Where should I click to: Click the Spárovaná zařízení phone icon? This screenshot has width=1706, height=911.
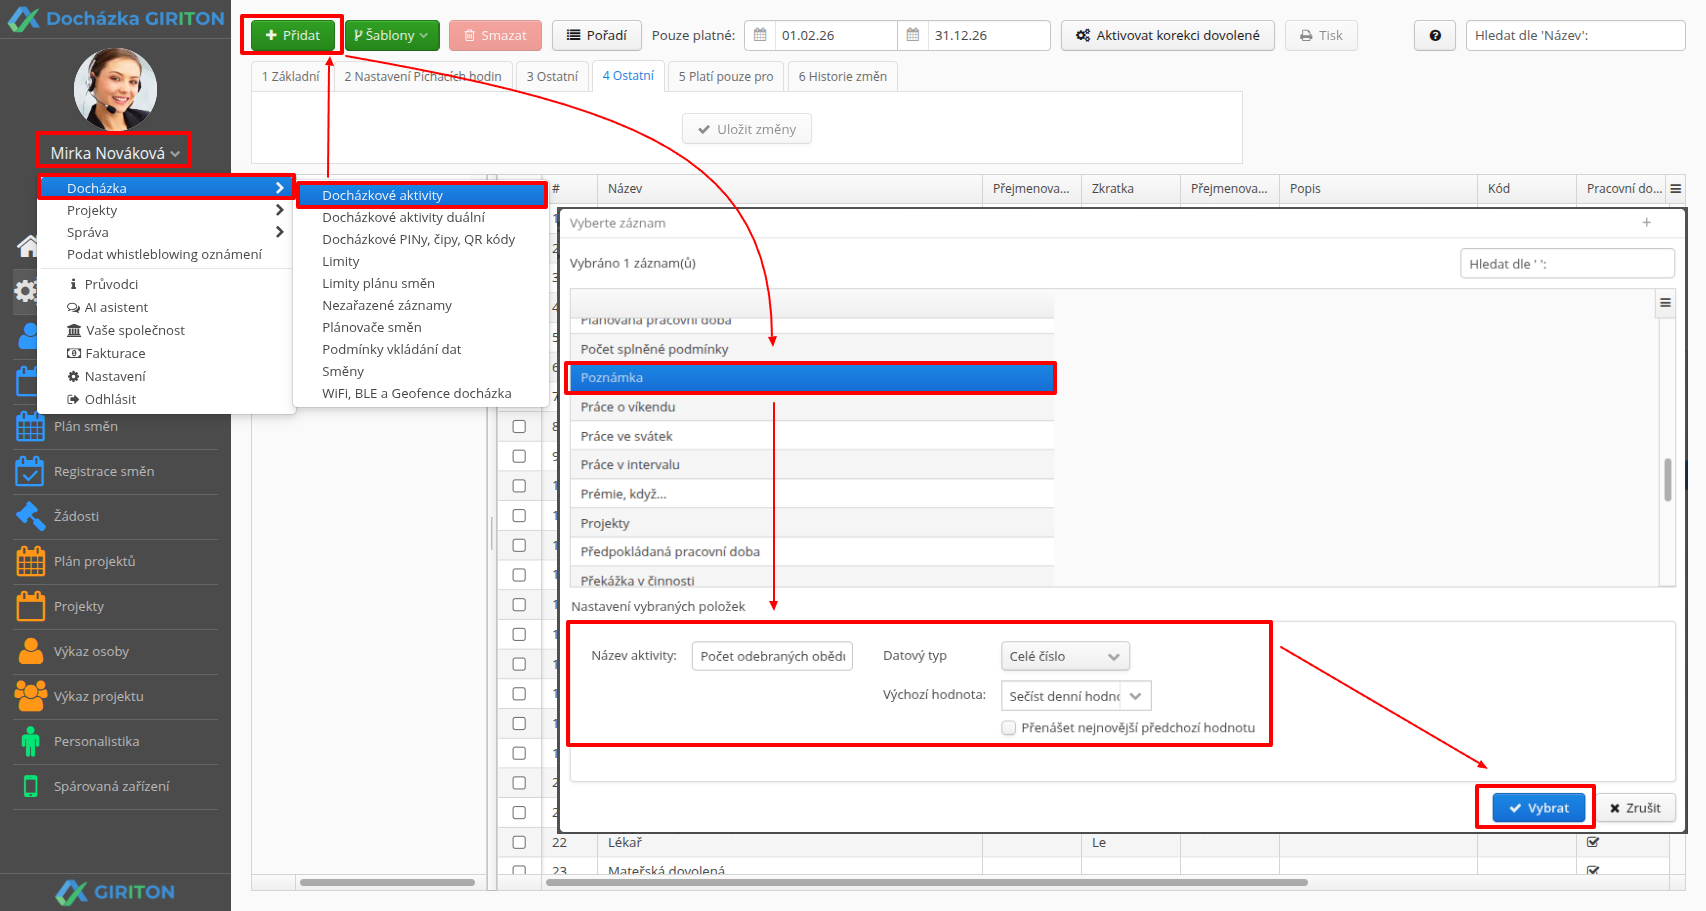tap(31, 786)
